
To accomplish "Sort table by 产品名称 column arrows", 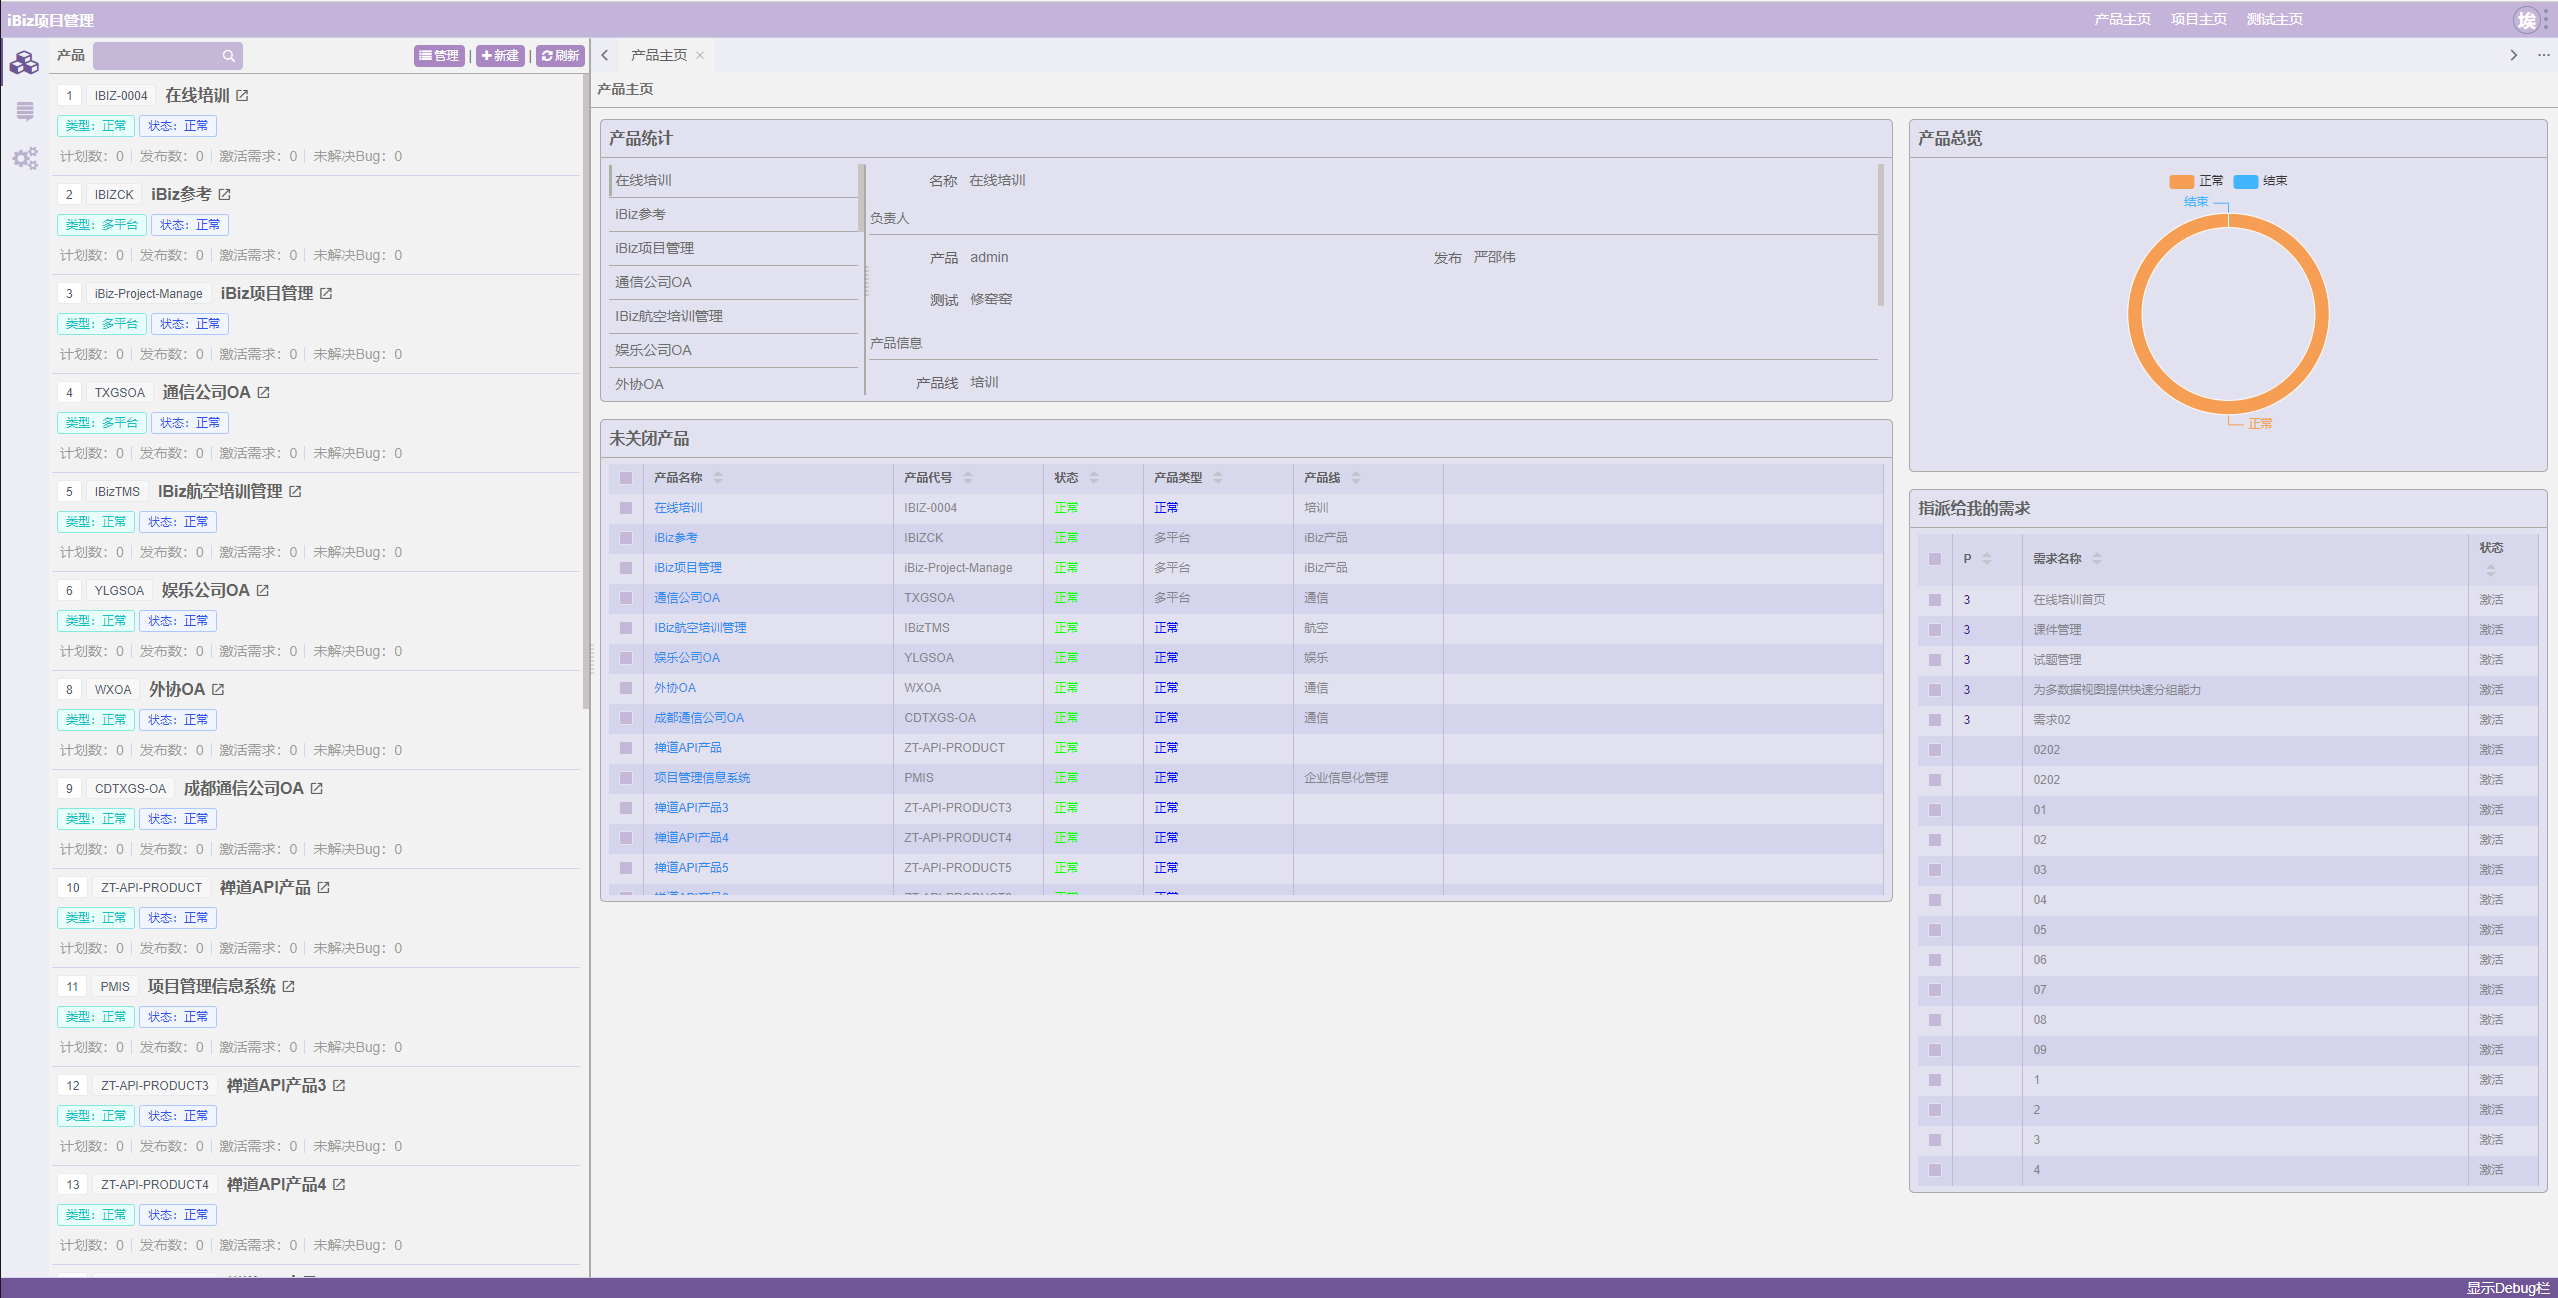I will pyautogui.click(x=718, y=478).
